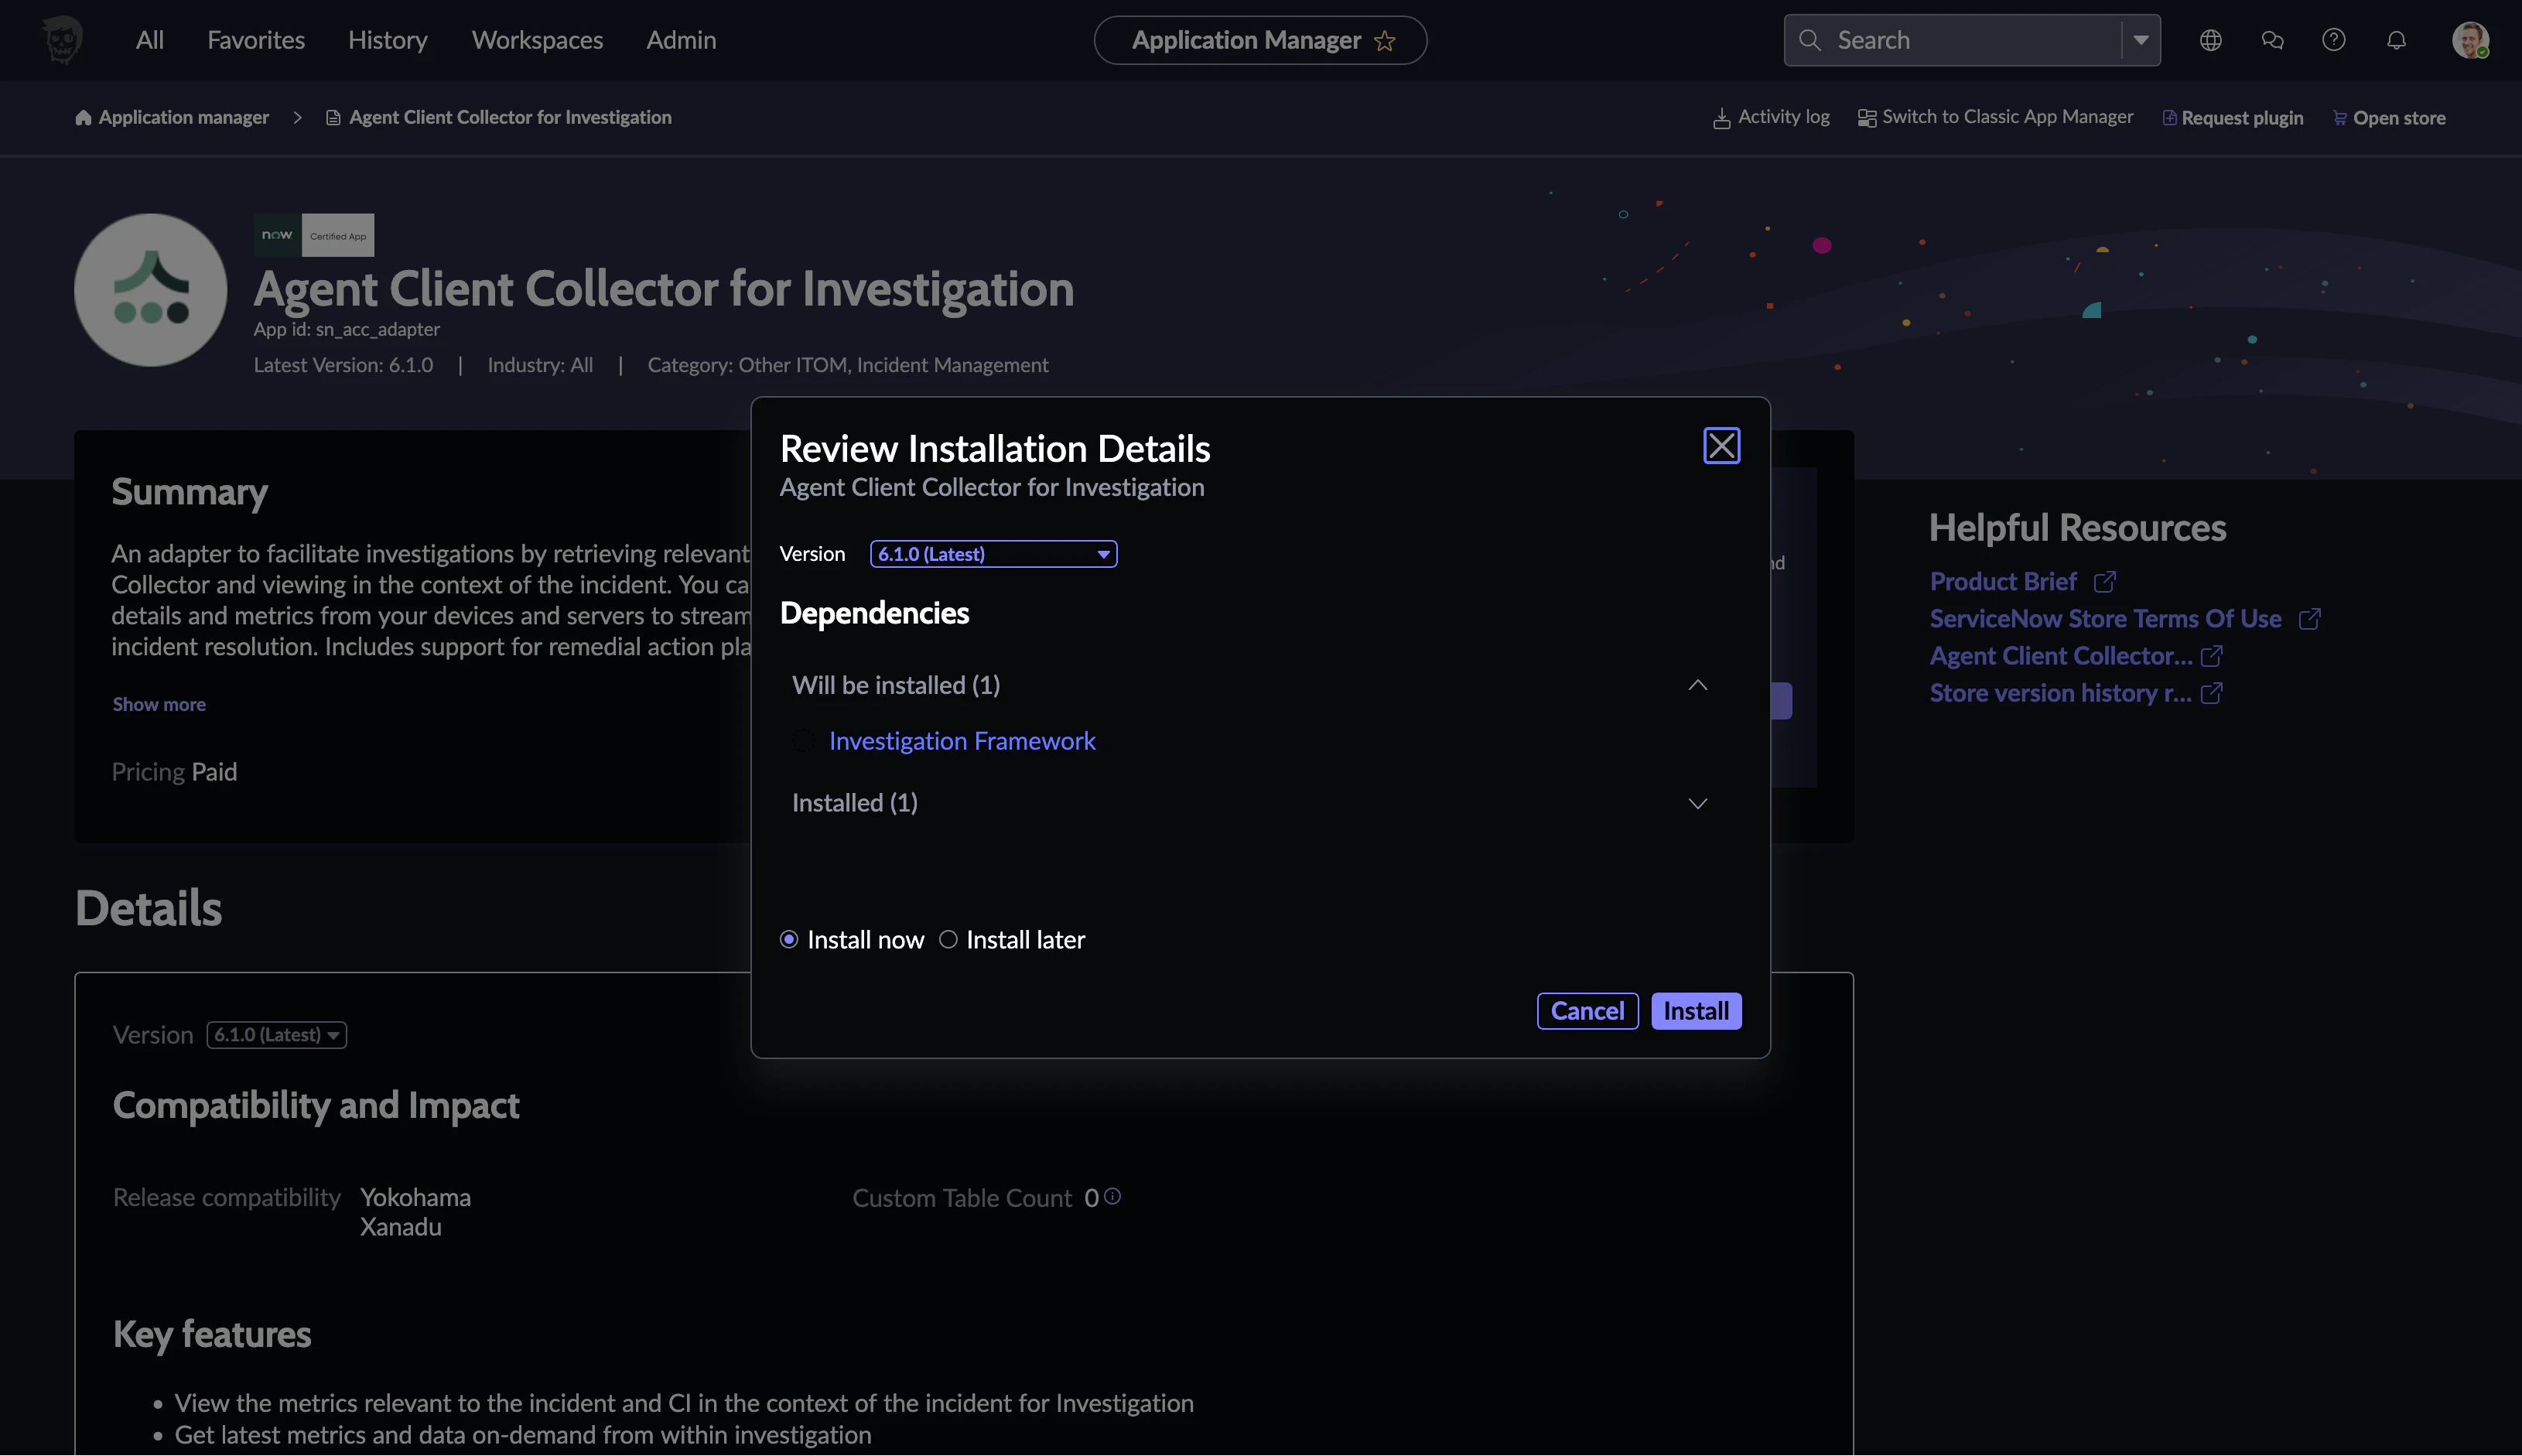Image resolution: width=2522 pixels, height=1456 pixels.
Task: Click the Activity log download icon
Action: click(1721, 118)
